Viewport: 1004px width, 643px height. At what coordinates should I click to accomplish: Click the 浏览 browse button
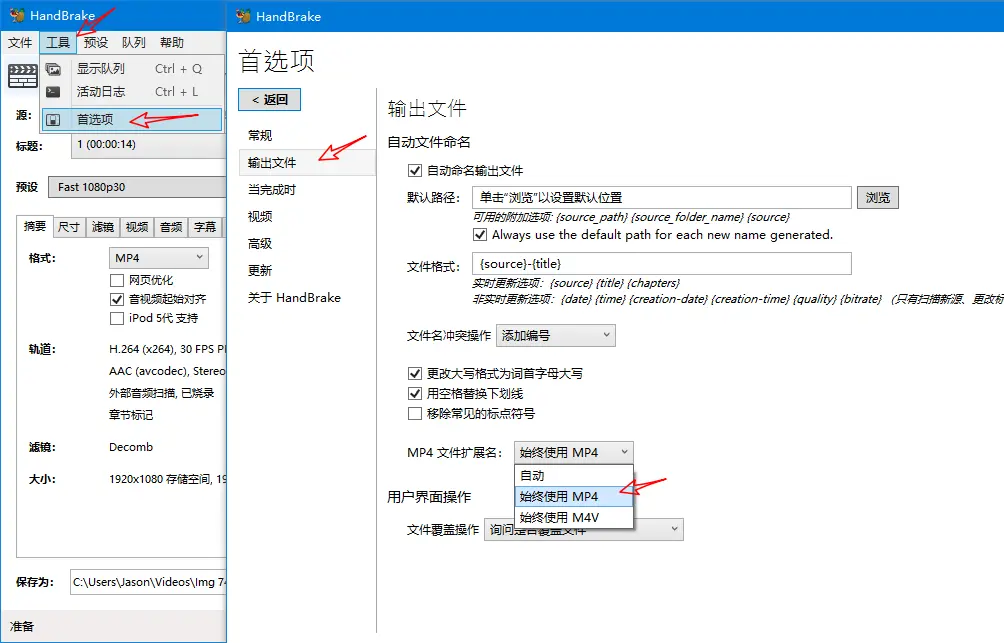click(878, 197)
